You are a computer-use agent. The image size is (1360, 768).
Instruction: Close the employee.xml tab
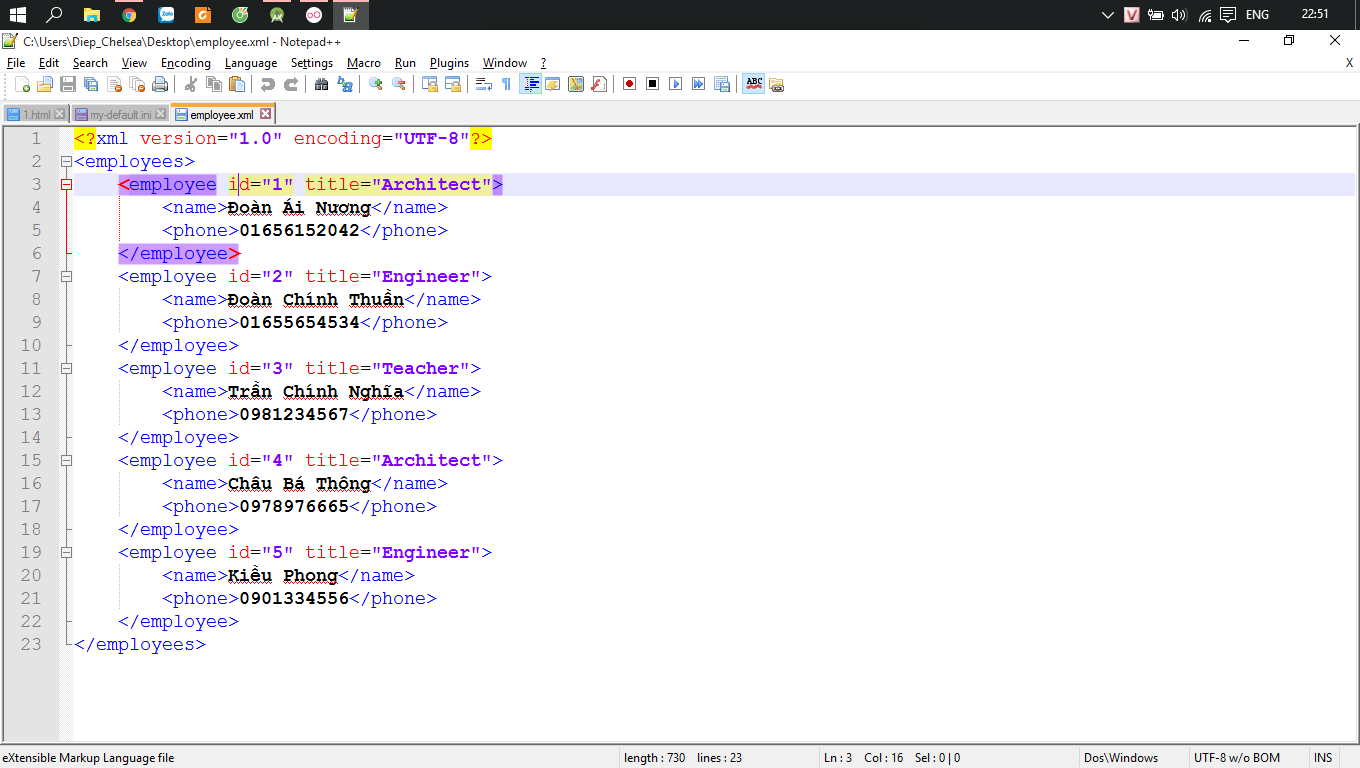pyautogui.click(x=266, y=114)
